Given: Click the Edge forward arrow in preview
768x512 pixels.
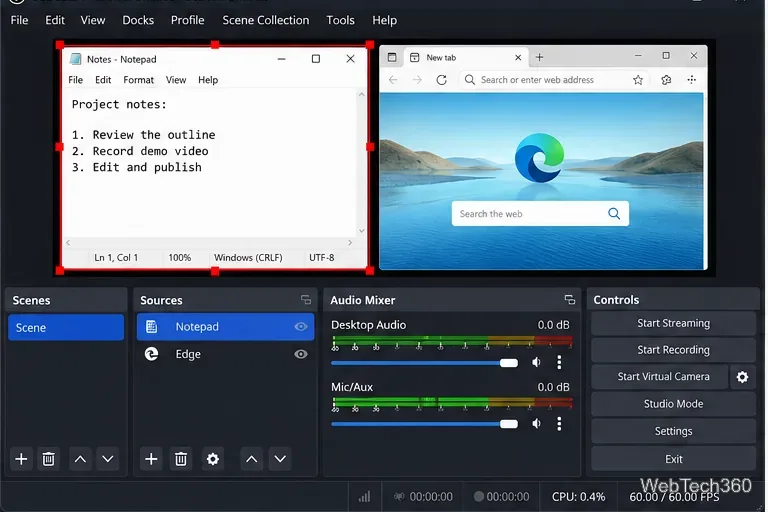Looking at the screenshot, I should 417,80.
